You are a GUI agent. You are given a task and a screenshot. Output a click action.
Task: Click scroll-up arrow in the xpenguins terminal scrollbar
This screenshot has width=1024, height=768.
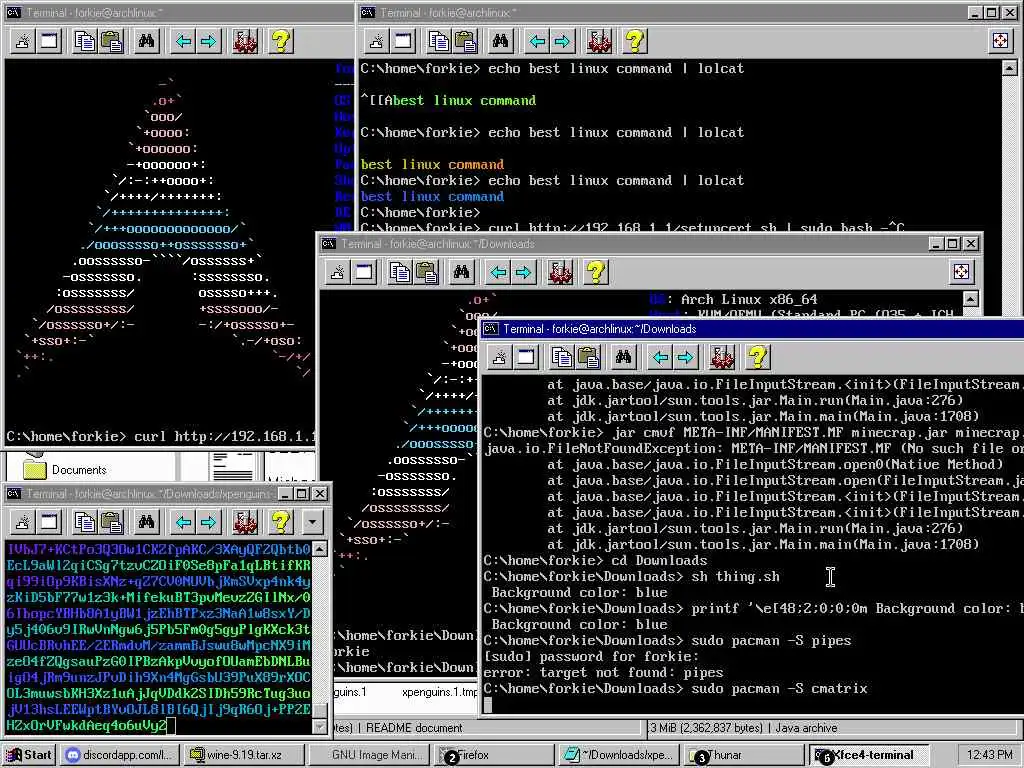319,549
